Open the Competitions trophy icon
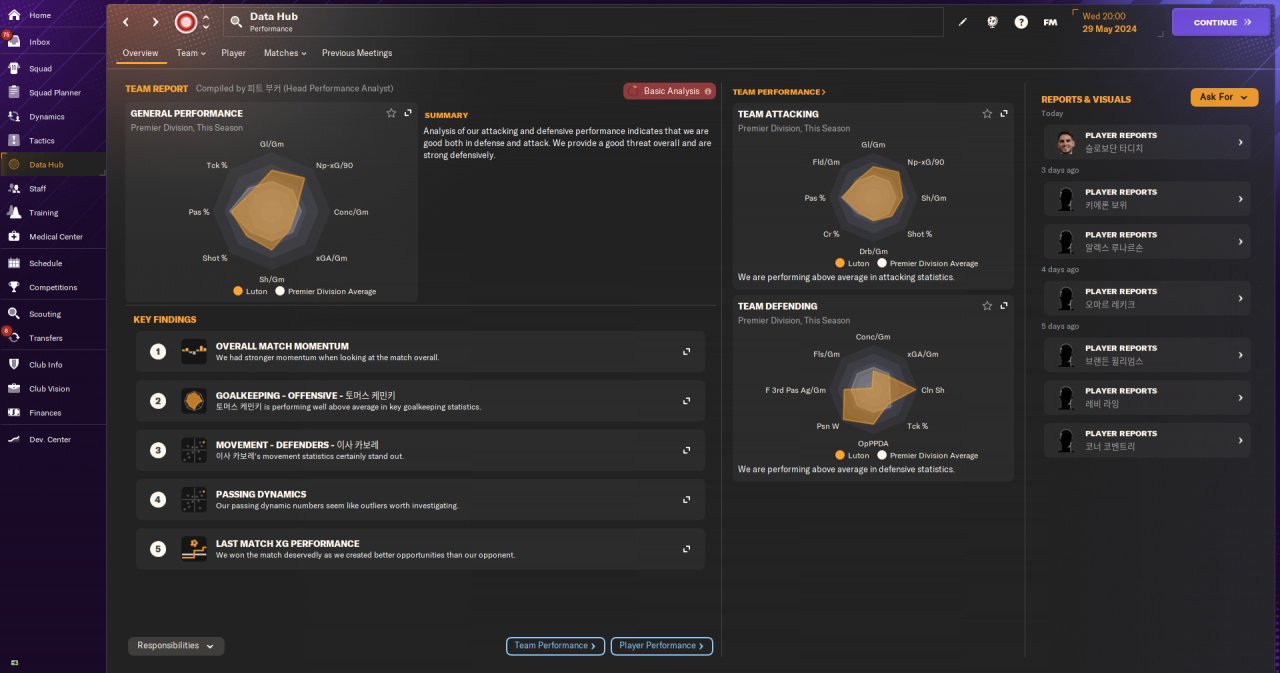This screenshot has width=1280, height=673. pyautogui.click(x=14, y=287)
